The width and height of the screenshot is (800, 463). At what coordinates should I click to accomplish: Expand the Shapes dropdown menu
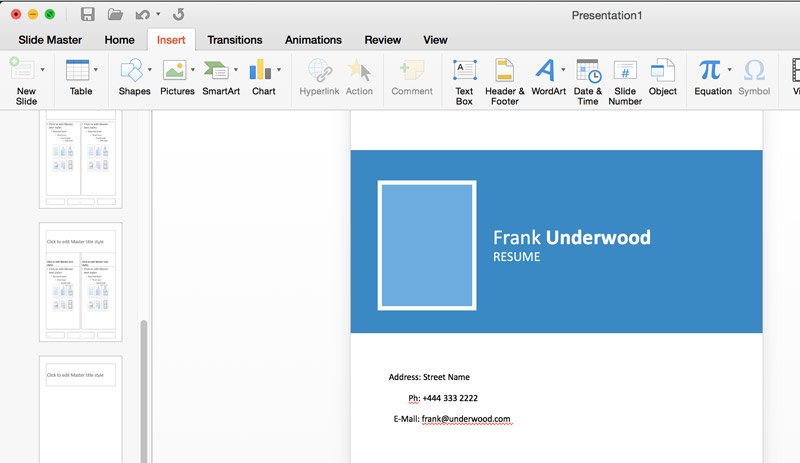point(150,70)
